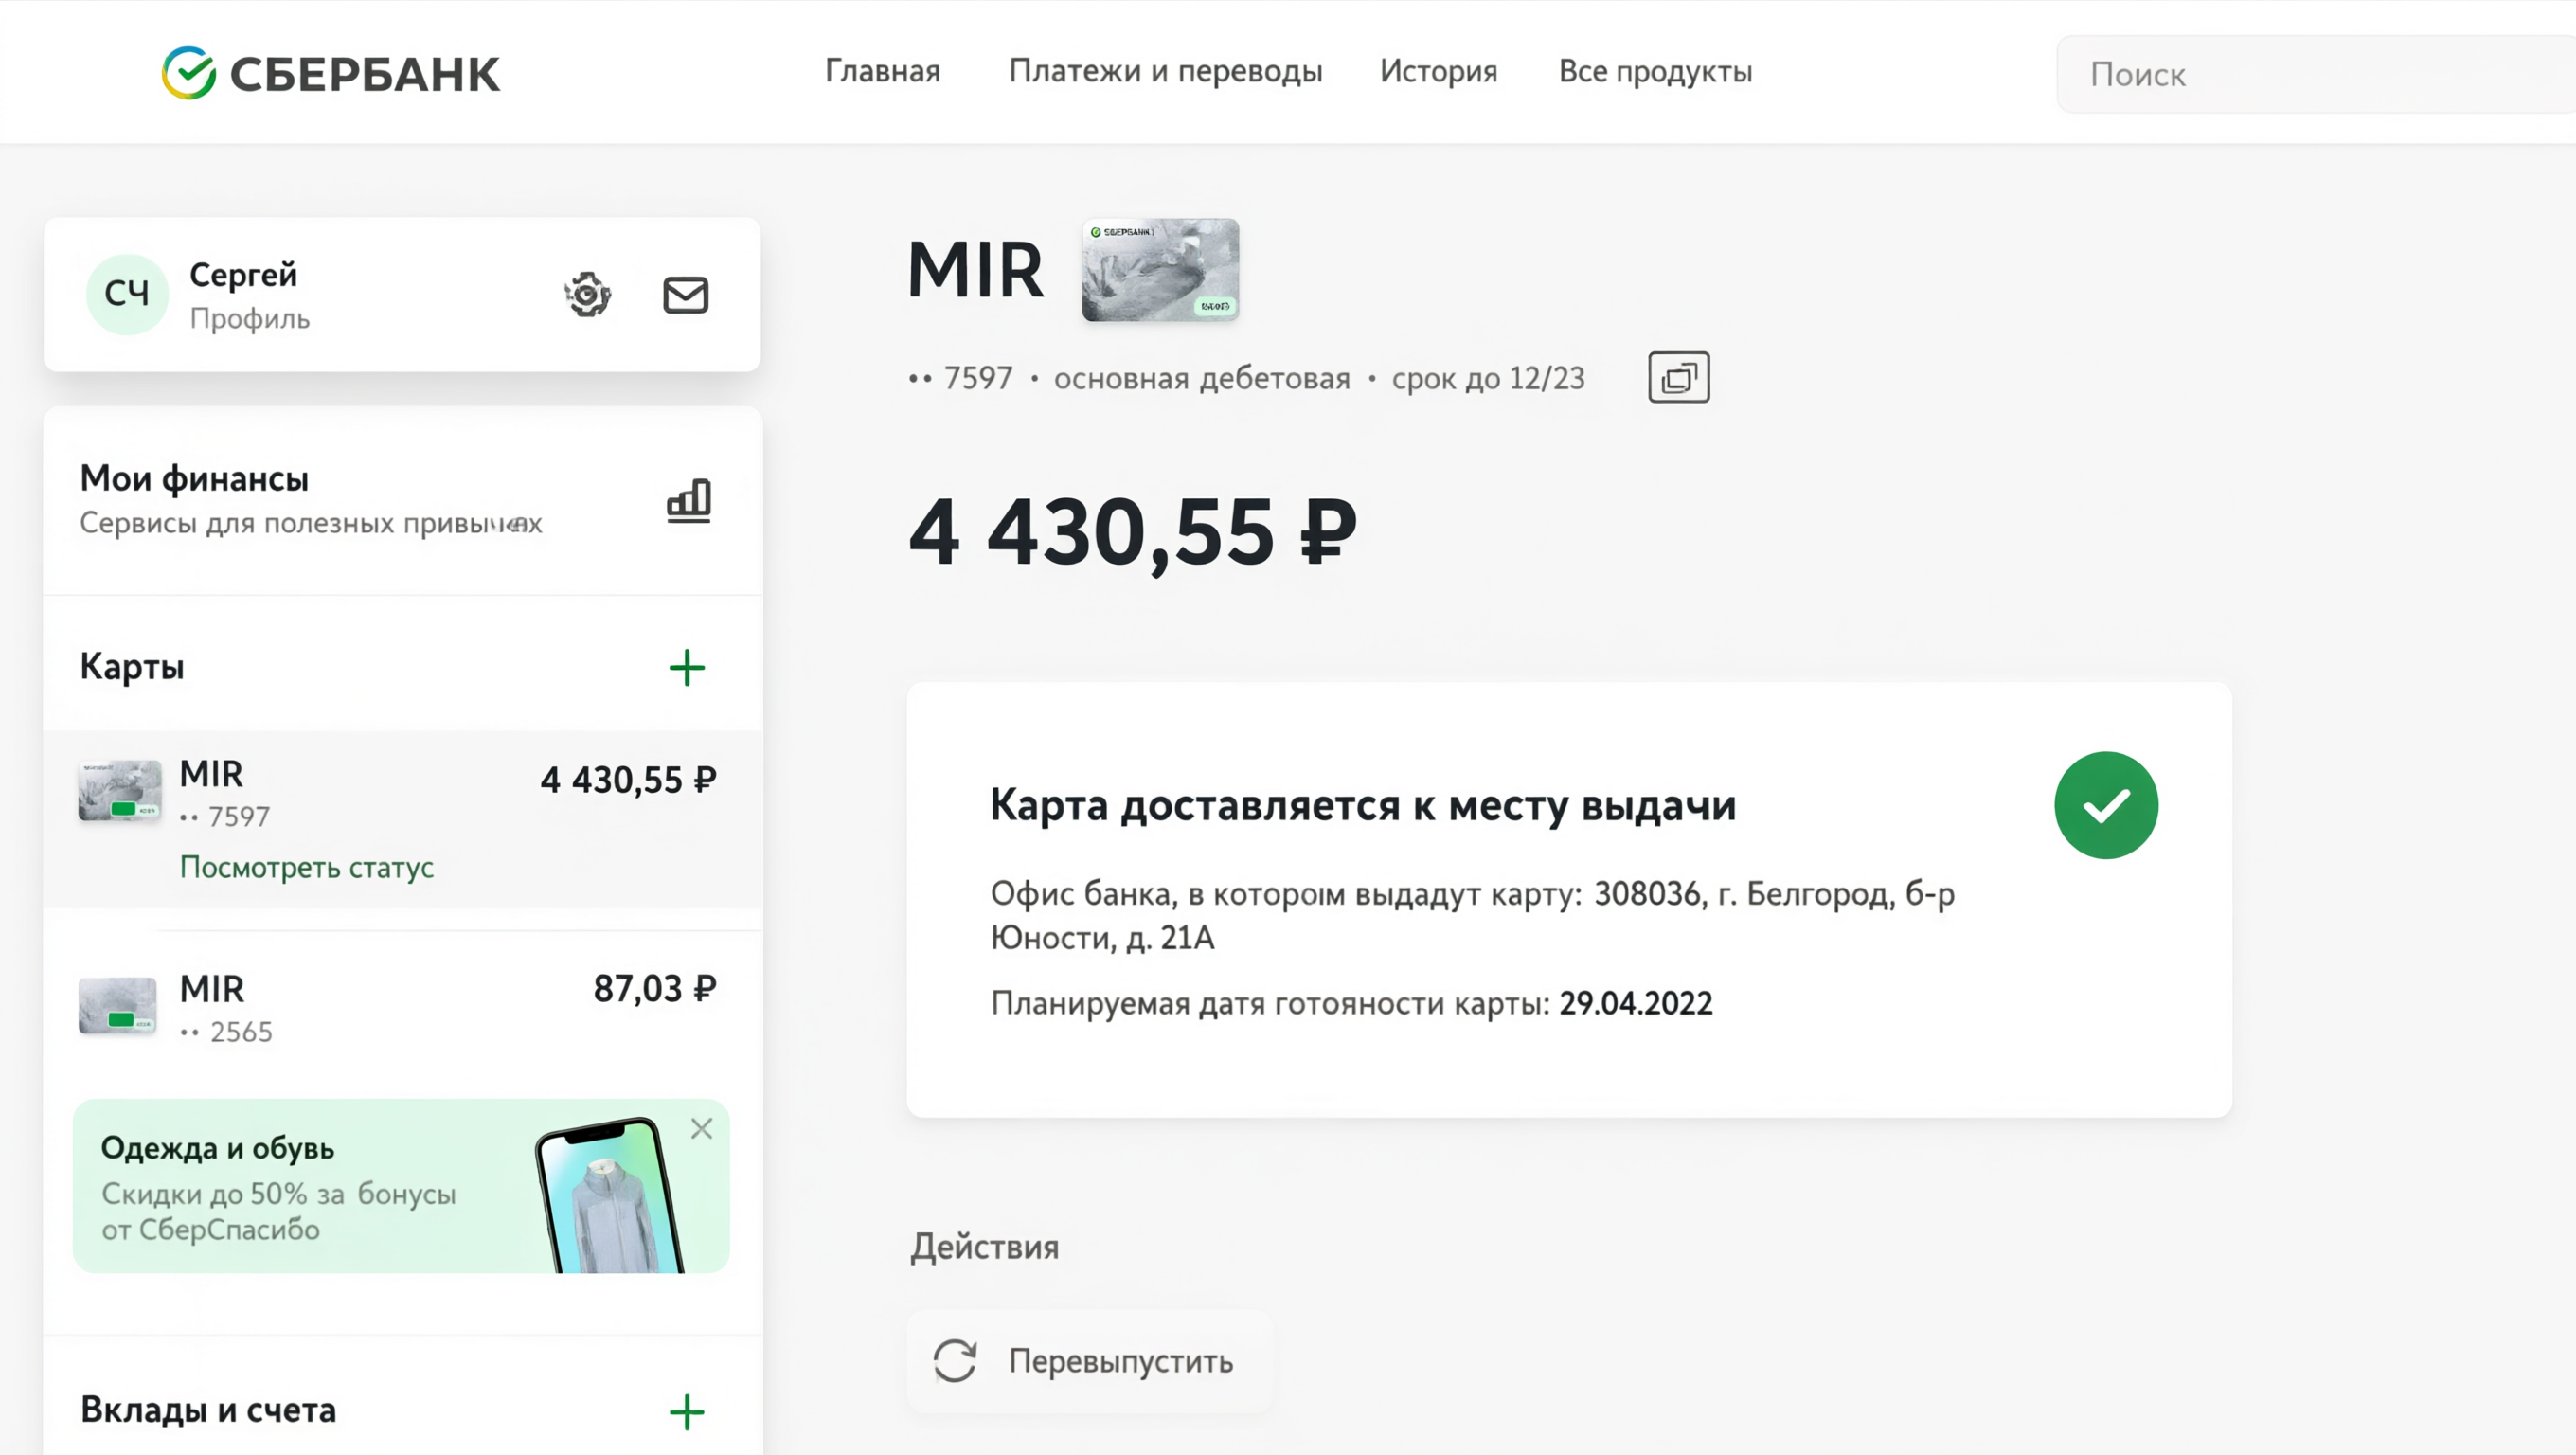Focus the Поиск search field
This screenshot has width=2576, height=1455.
pos(2315,74)
